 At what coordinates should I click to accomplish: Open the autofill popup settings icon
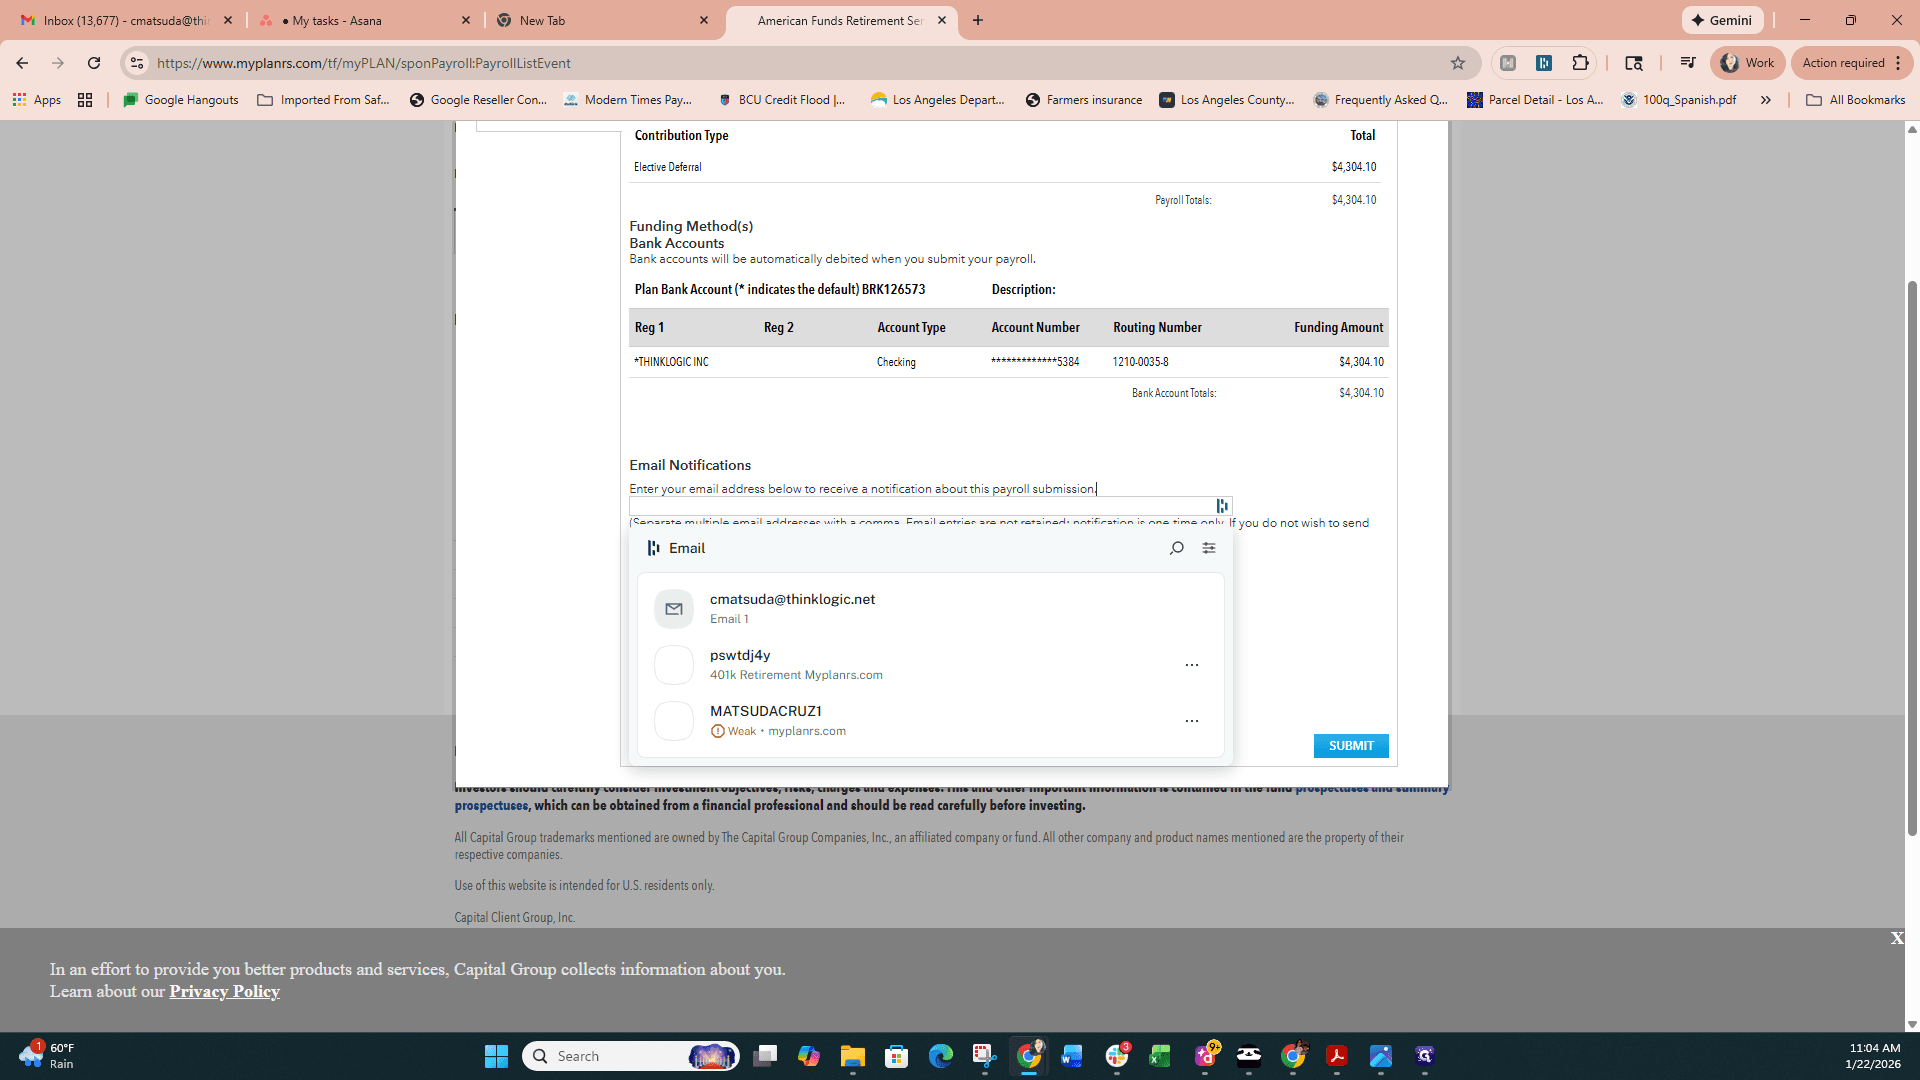1209,548
